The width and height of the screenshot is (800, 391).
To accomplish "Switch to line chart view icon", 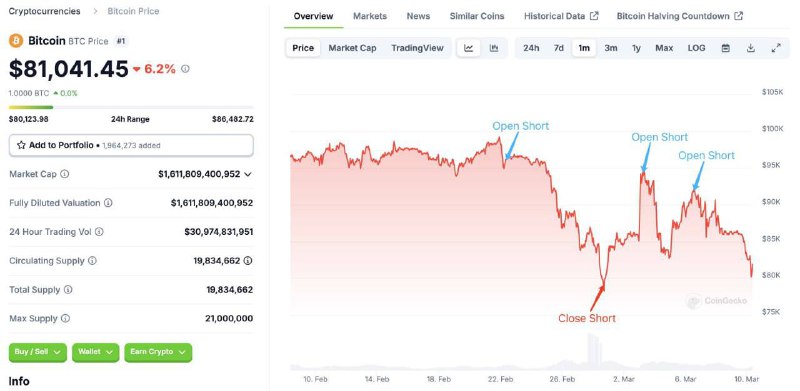I will point(468,48).
